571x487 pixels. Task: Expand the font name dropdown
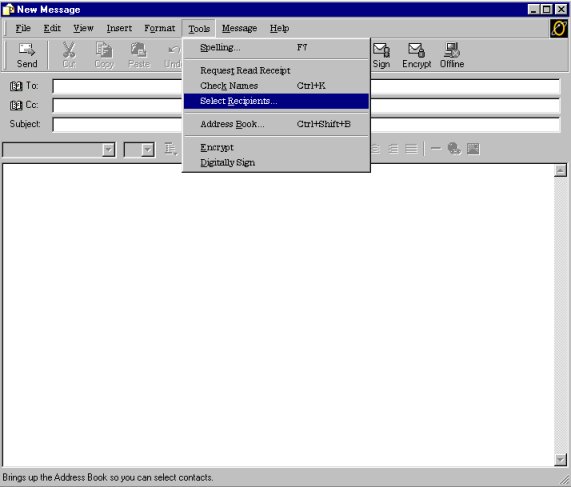point(109,150)
